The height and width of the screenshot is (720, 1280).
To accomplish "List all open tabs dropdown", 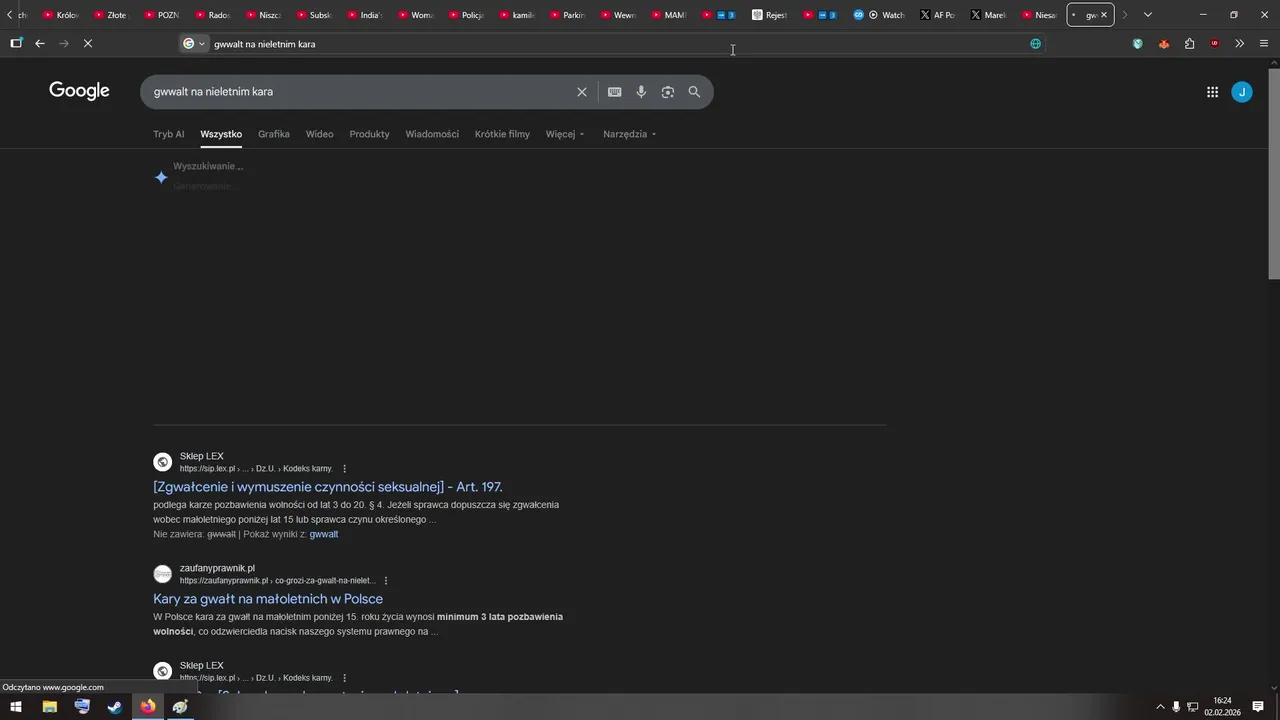I will (1148, 15).
